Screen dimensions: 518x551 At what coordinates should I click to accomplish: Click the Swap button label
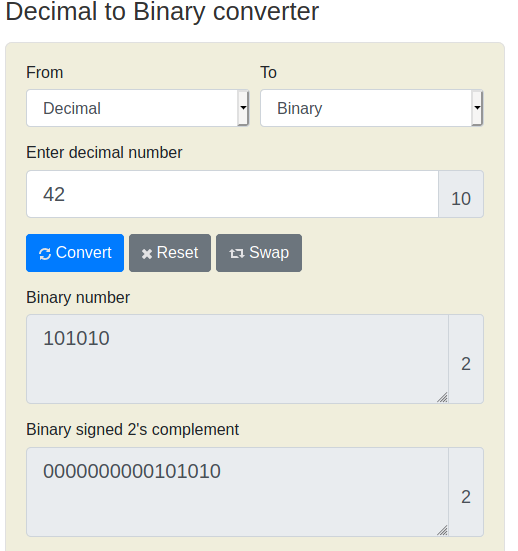(x=269, y=253)
